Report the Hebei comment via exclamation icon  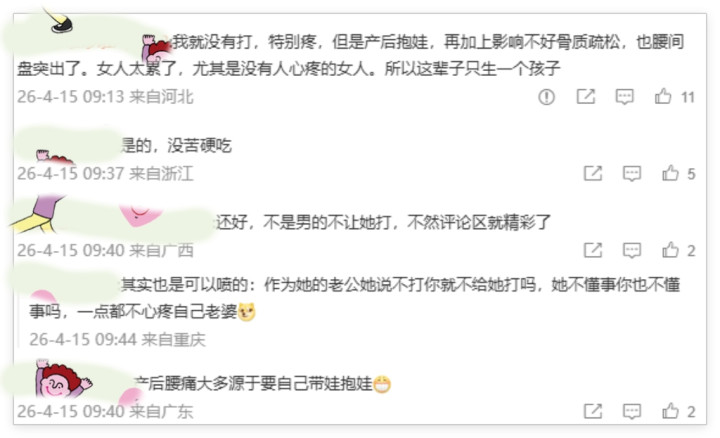[546, 97]
